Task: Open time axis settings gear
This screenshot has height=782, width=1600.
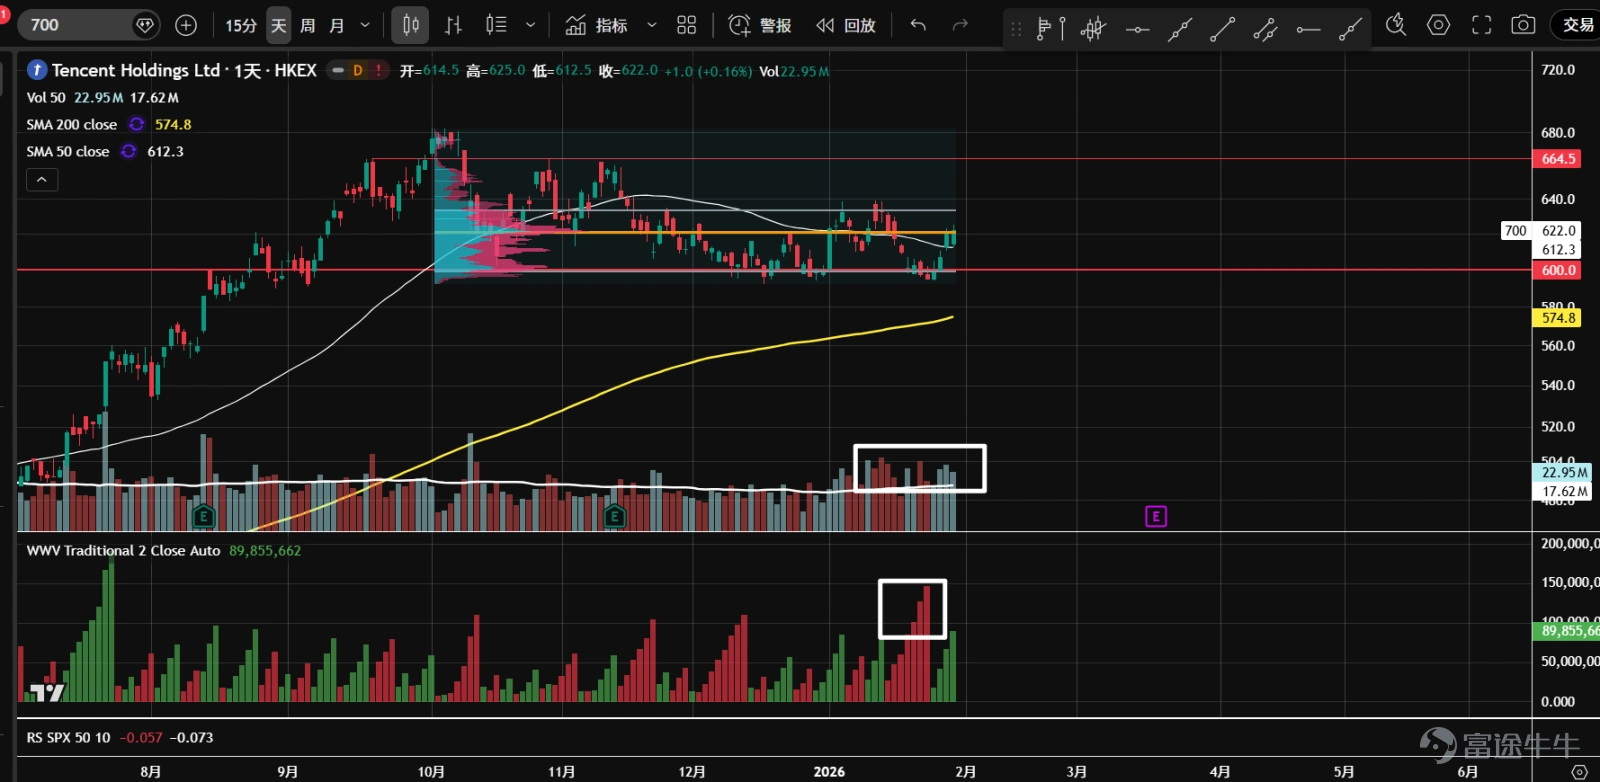Action: [1579, 772]
